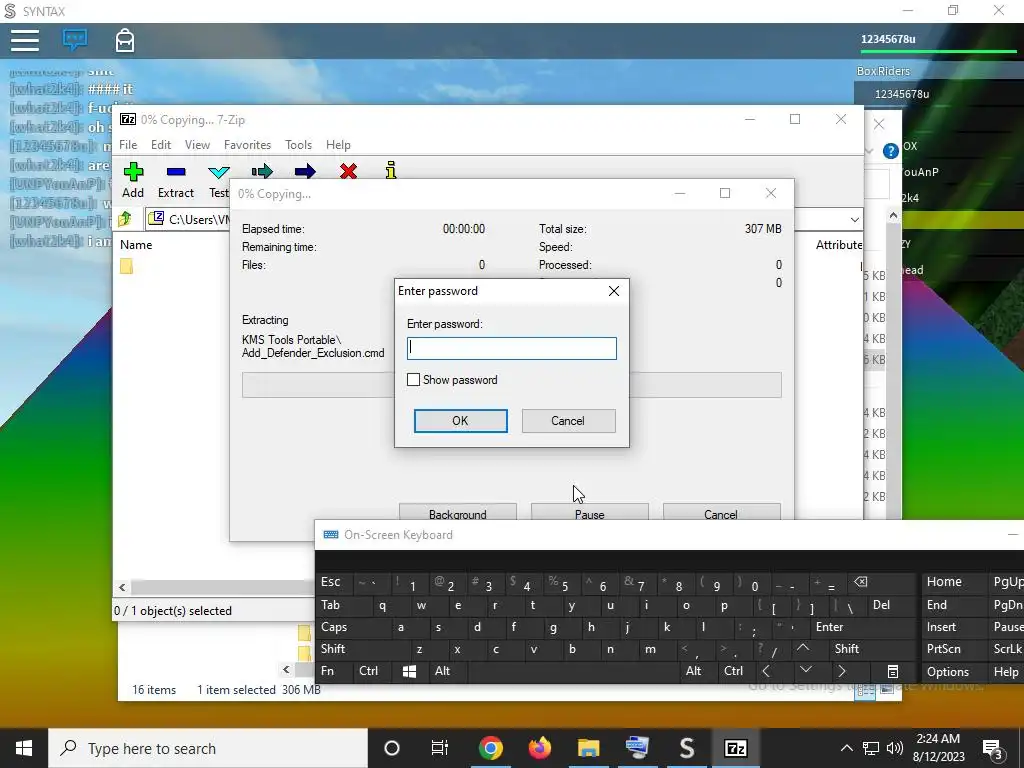Click the menu key on On-Screen Keyboard
The image size is (1024, 768).
tap(893, 671)
